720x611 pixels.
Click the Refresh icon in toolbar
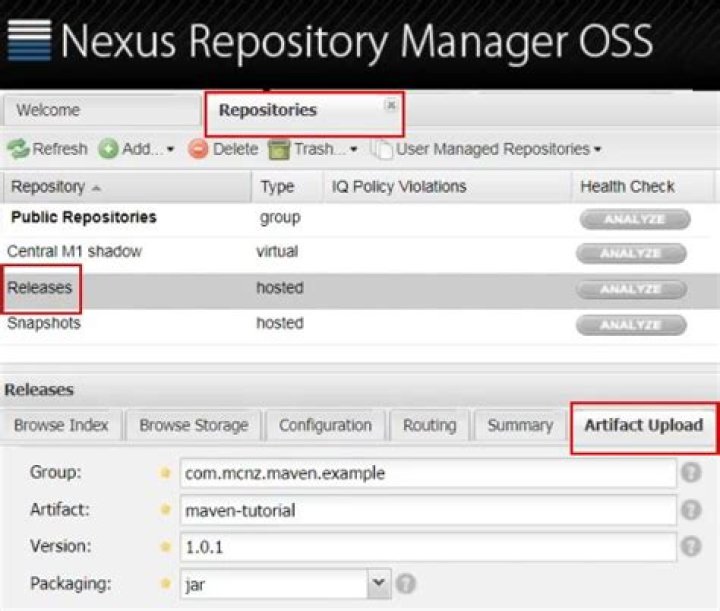(x=18, y=150)
